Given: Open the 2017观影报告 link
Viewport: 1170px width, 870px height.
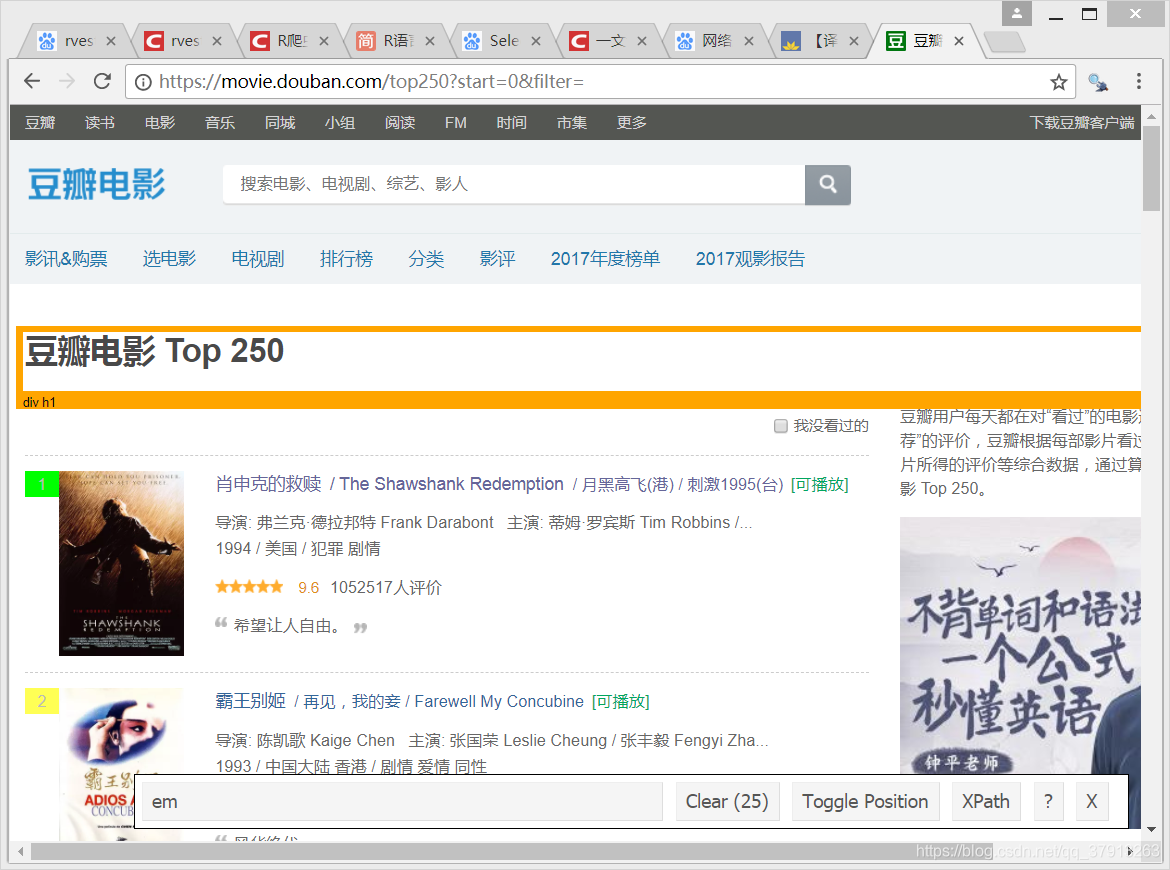Looking at the screenshot, I should pyautogui.click(x=751, y=259).
